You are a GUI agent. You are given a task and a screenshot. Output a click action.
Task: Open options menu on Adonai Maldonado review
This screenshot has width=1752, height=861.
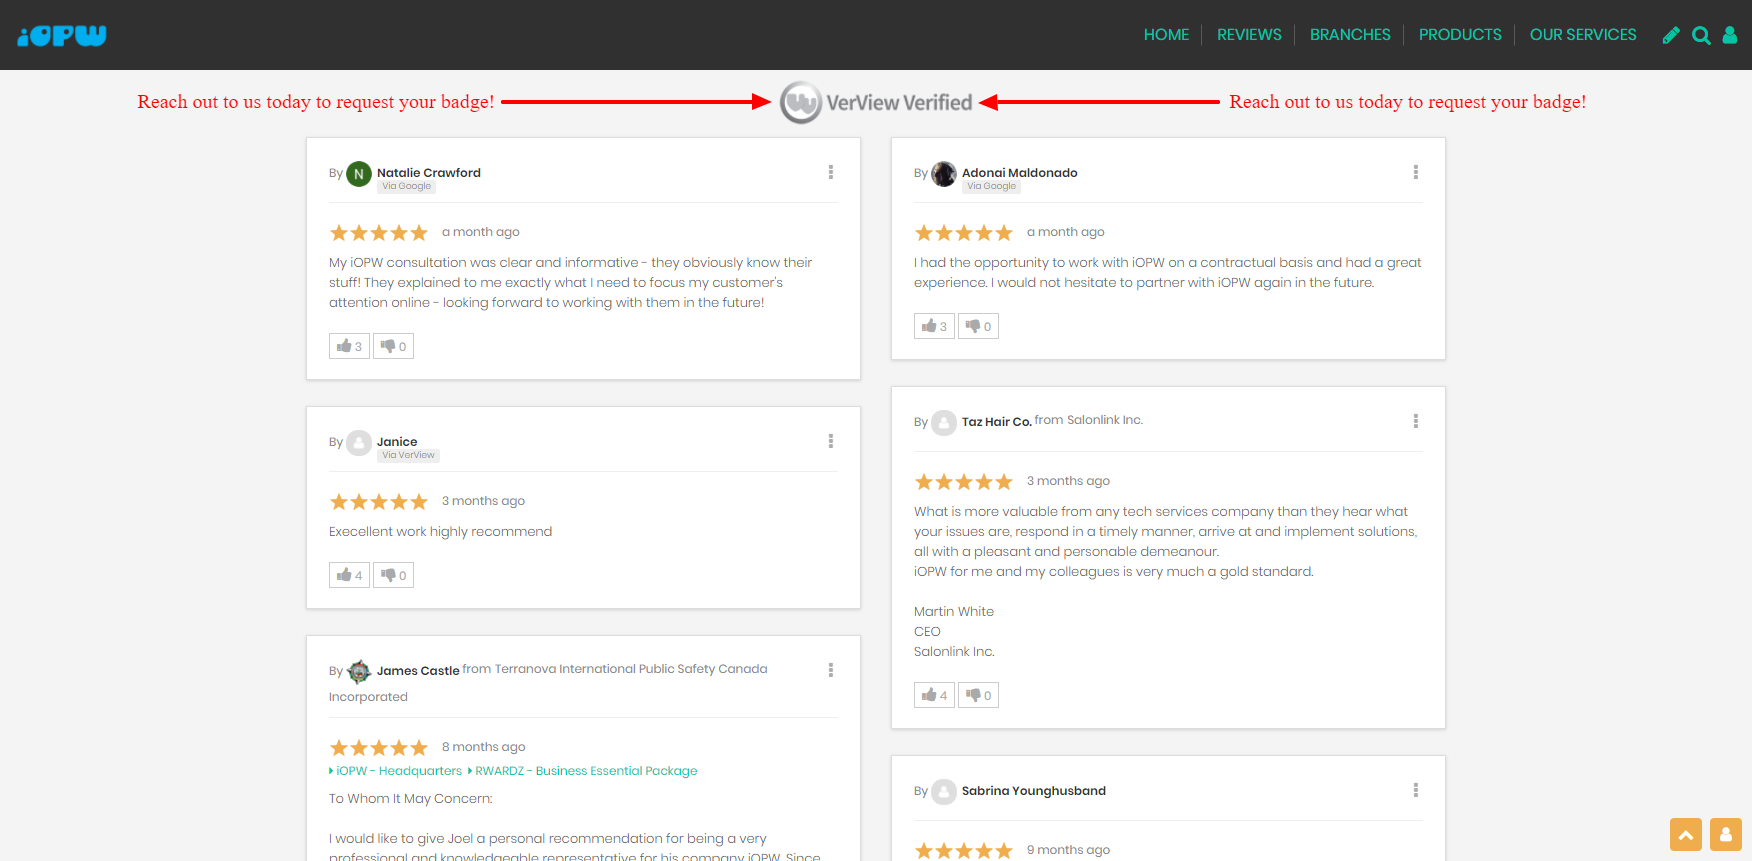[1416, 172]
